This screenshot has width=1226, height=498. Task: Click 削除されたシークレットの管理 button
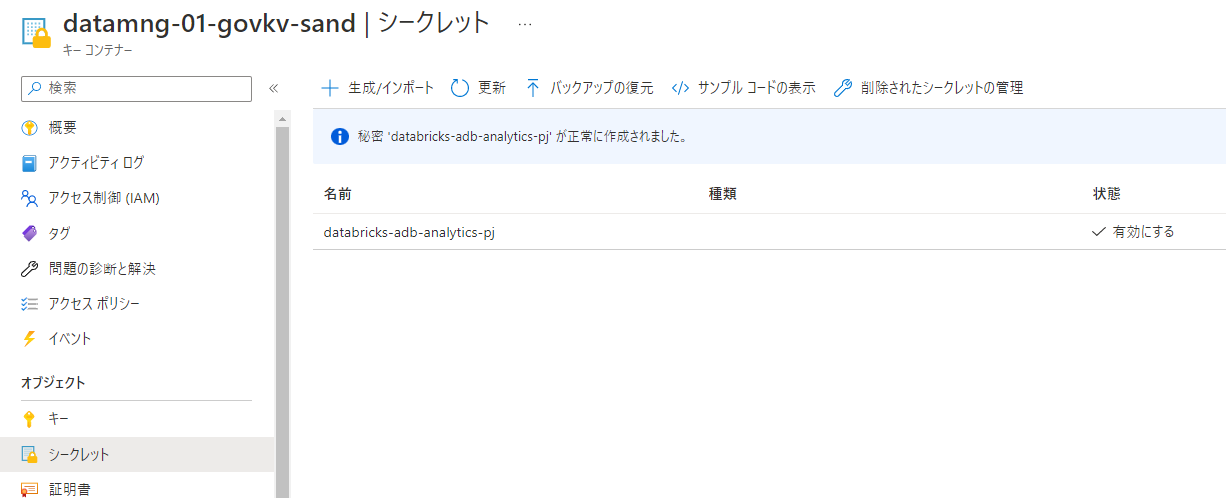coord(928,88)
